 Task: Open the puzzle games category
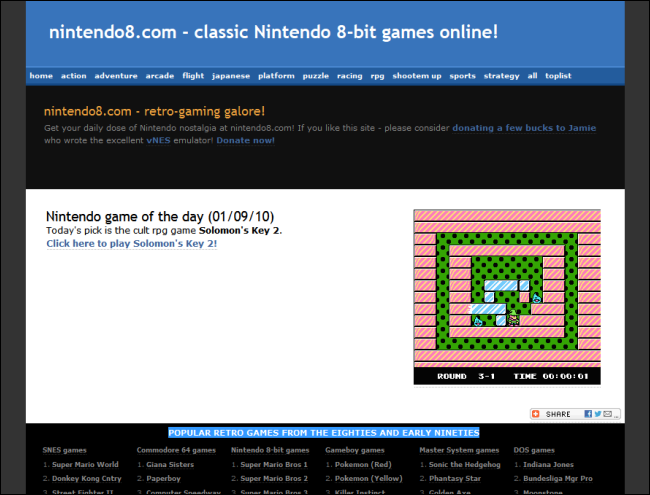[x=315, y=76]
